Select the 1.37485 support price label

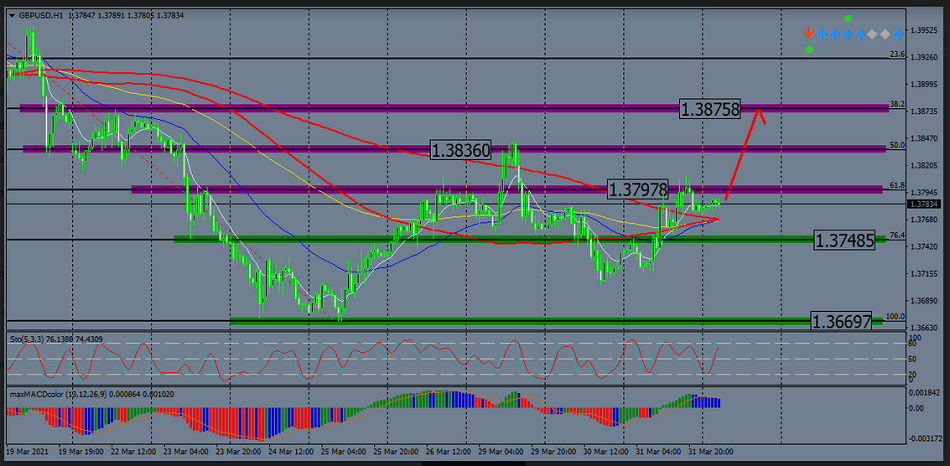[845, 240]
